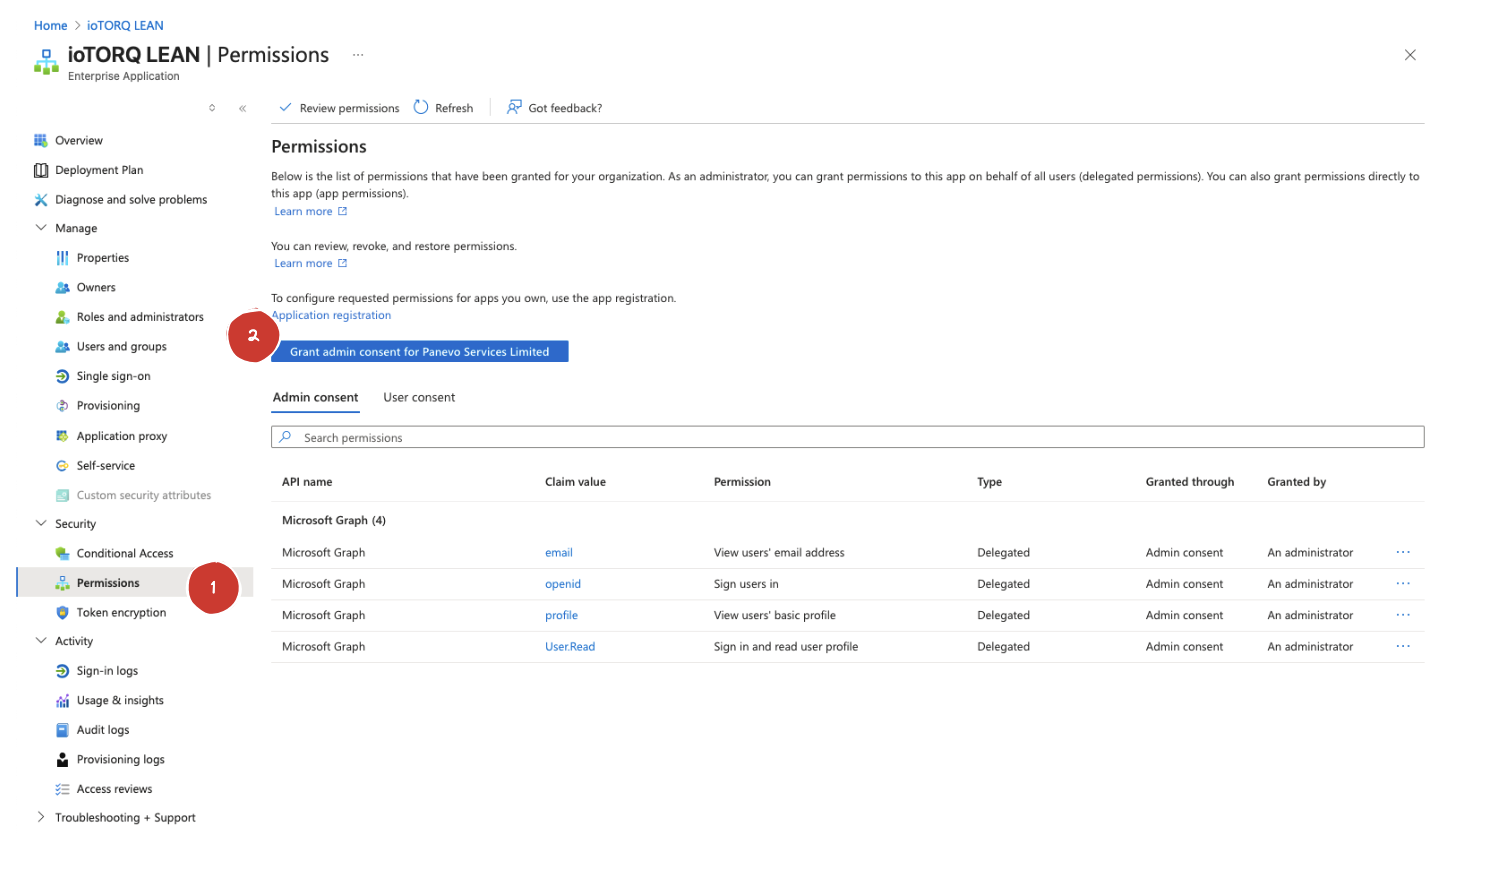Screen dimensions: 1493x871
Task: Click the profile claim value link
Action: [561, 615]
